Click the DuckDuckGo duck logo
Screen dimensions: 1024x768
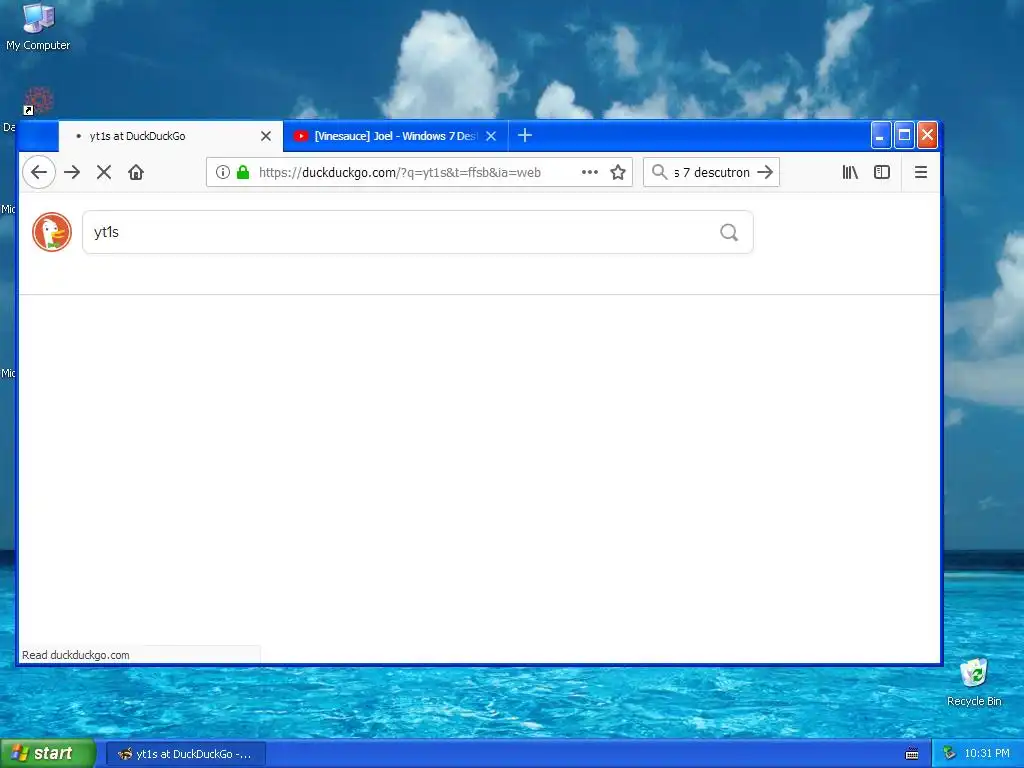tap(52, 232)
